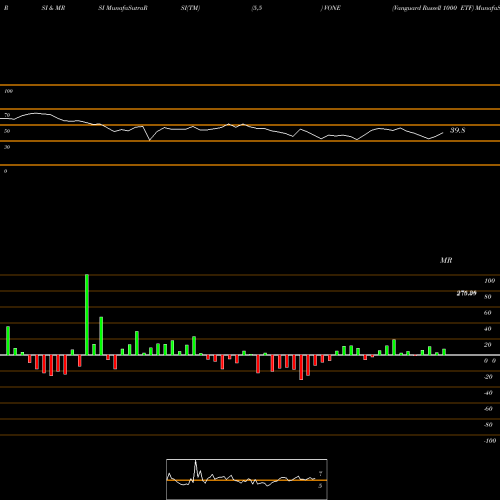The image size is (500, 500).
Task: Click the 80 label on MR right axis
Action: click(488, 297)
